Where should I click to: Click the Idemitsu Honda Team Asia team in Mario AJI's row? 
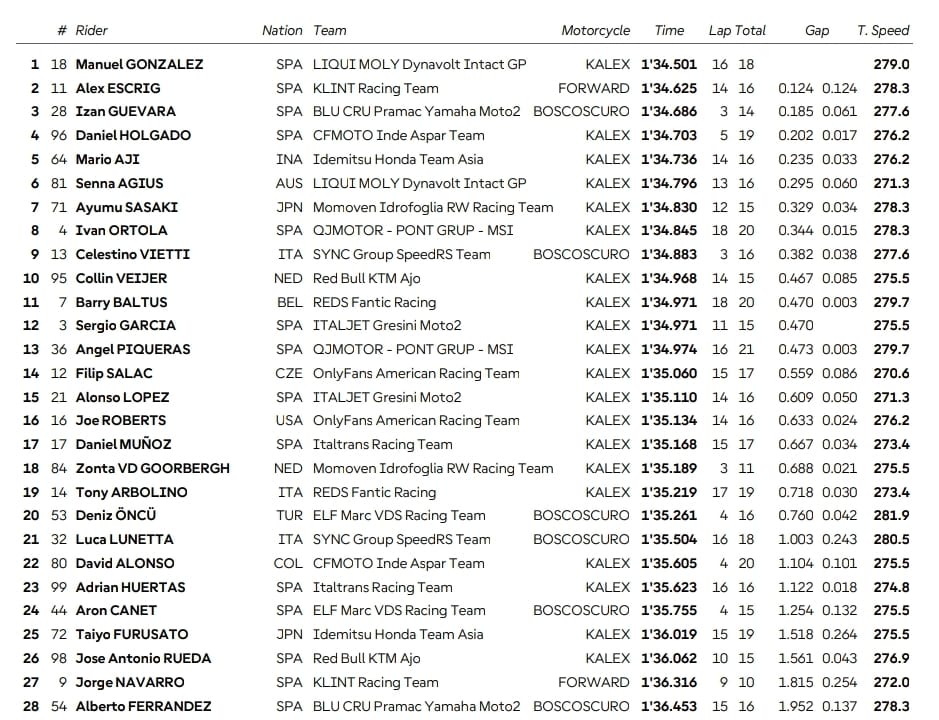tap(397, 159)
